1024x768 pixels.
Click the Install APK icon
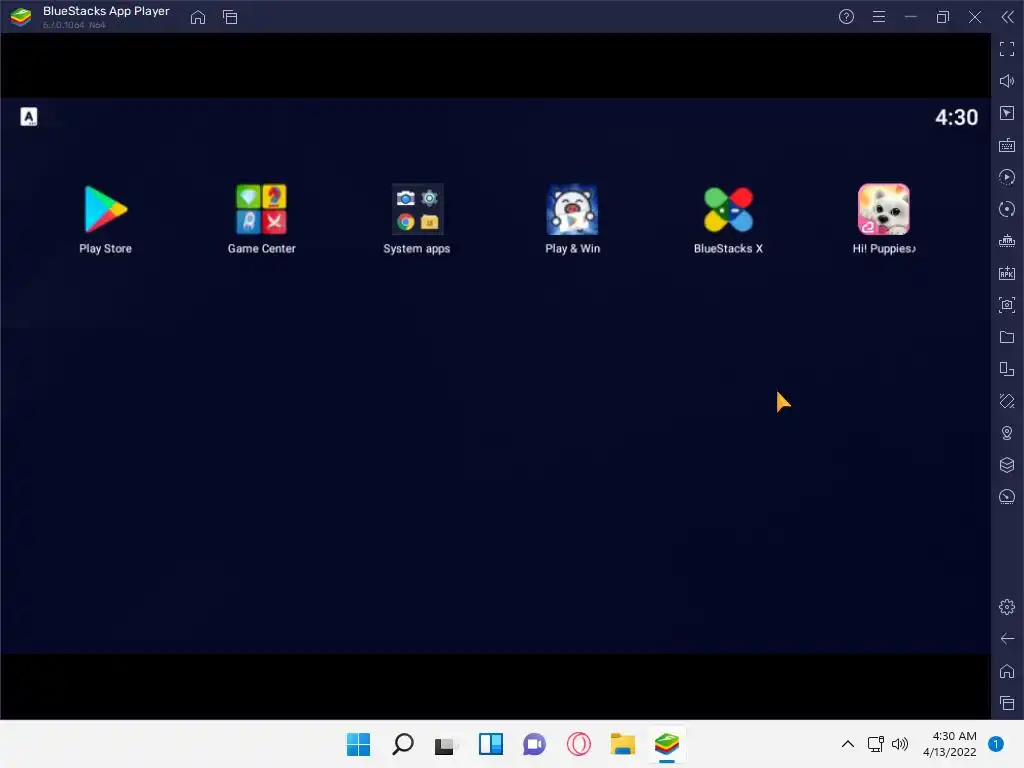pos(1007,273)
